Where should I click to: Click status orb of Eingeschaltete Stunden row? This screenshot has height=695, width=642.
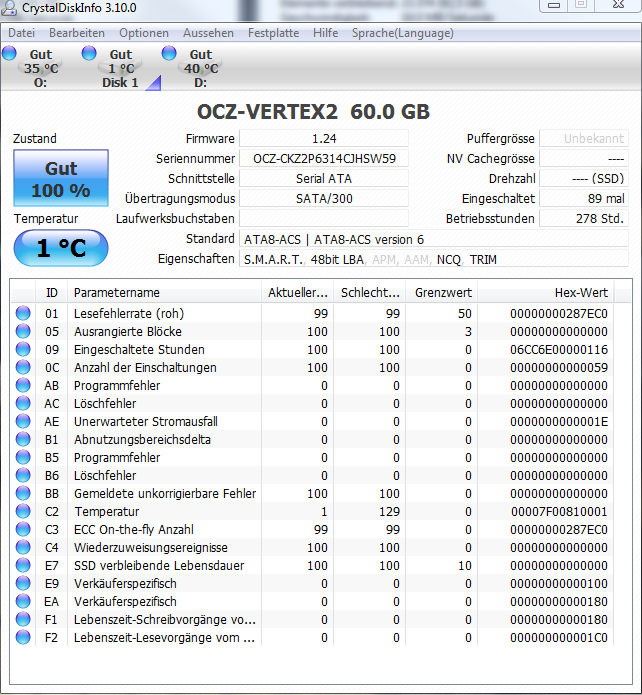coord(23,349)
